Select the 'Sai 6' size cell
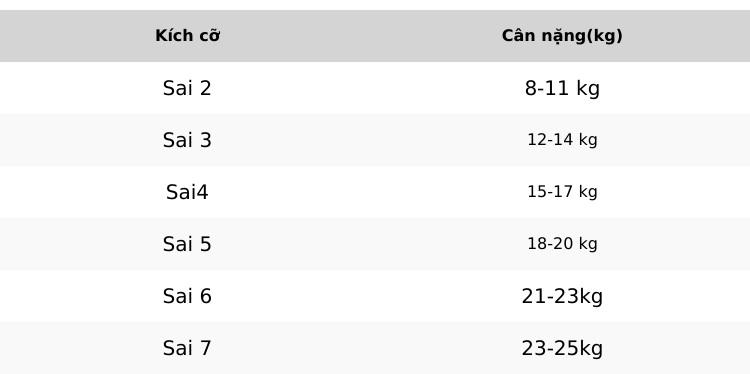The height and width of the screenshot is (374, 750). (187, 296)
